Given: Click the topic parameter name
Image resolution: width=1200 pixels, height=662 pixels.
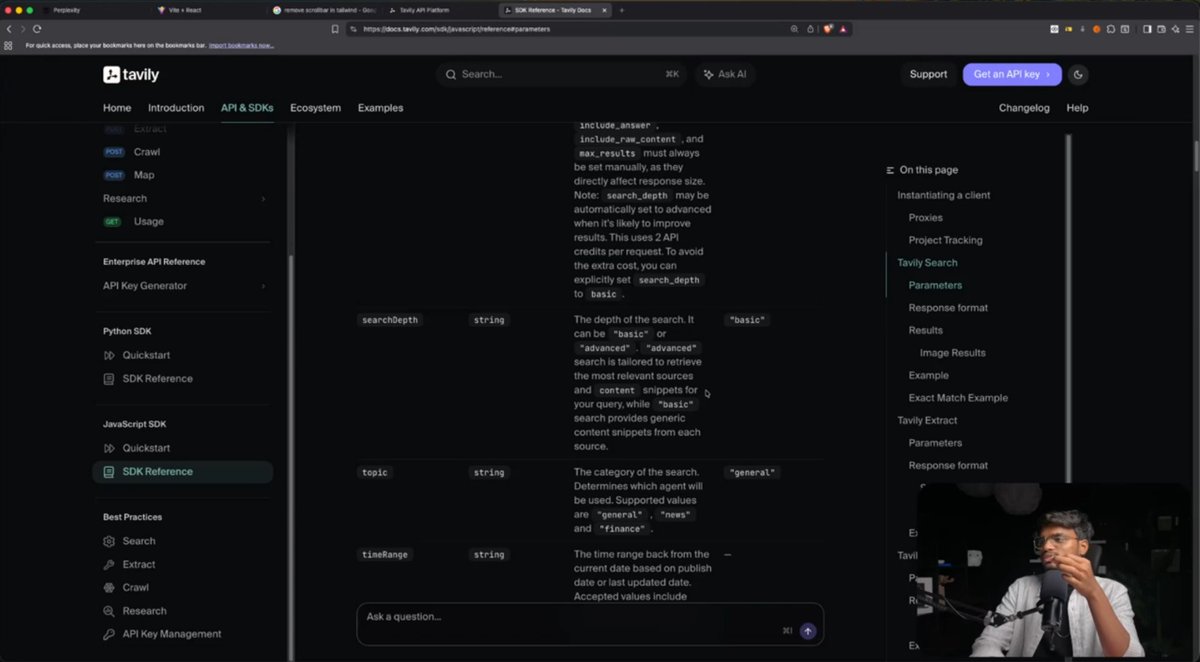Looking at the screenshot, I should point(374,472).
